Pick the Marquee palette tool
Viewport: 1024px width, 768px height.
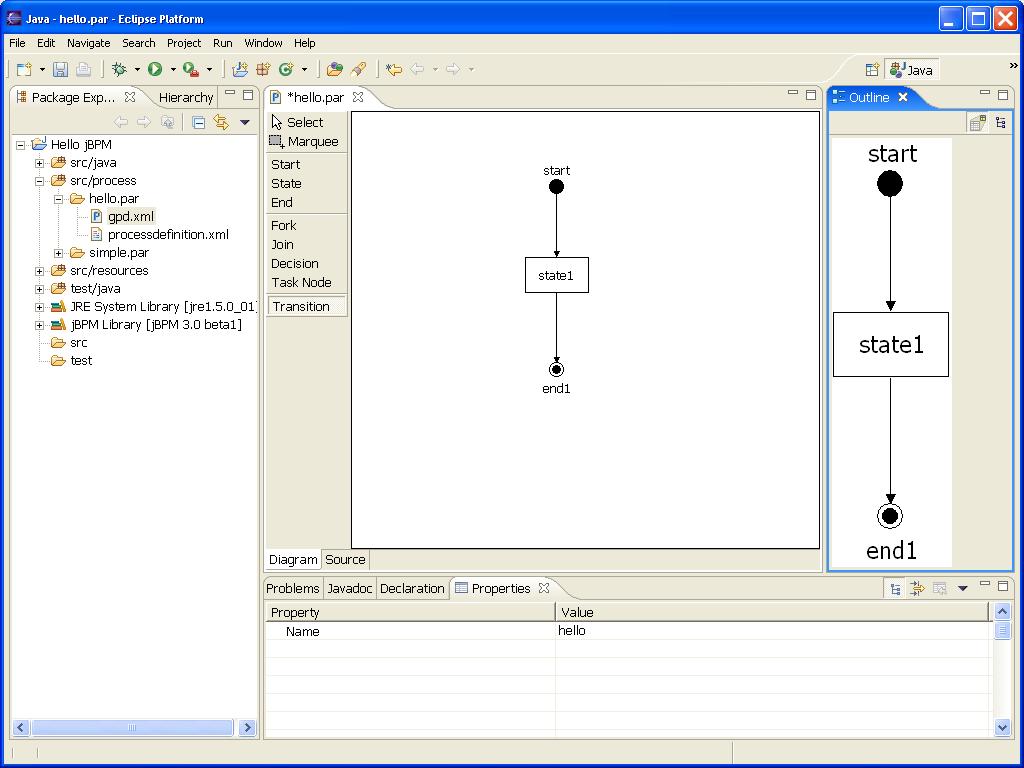[x=306, y=142]
